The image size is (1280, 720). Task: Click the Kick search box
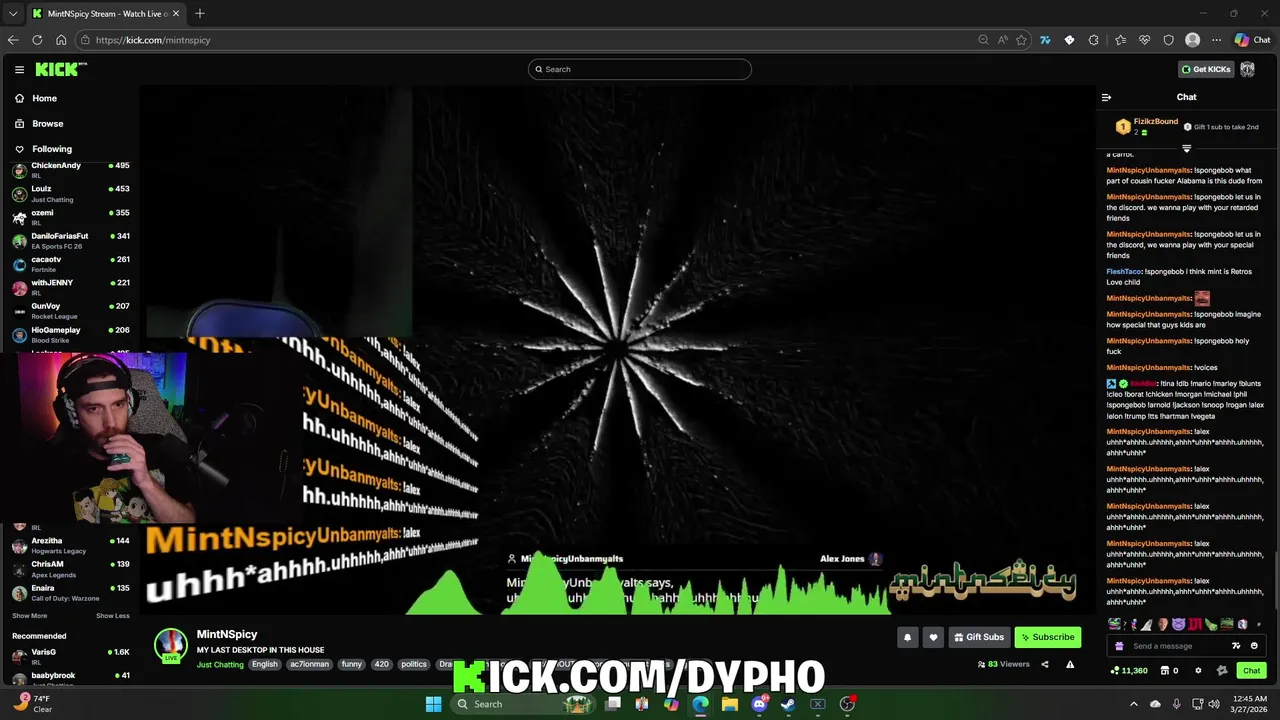coord(640,69)
